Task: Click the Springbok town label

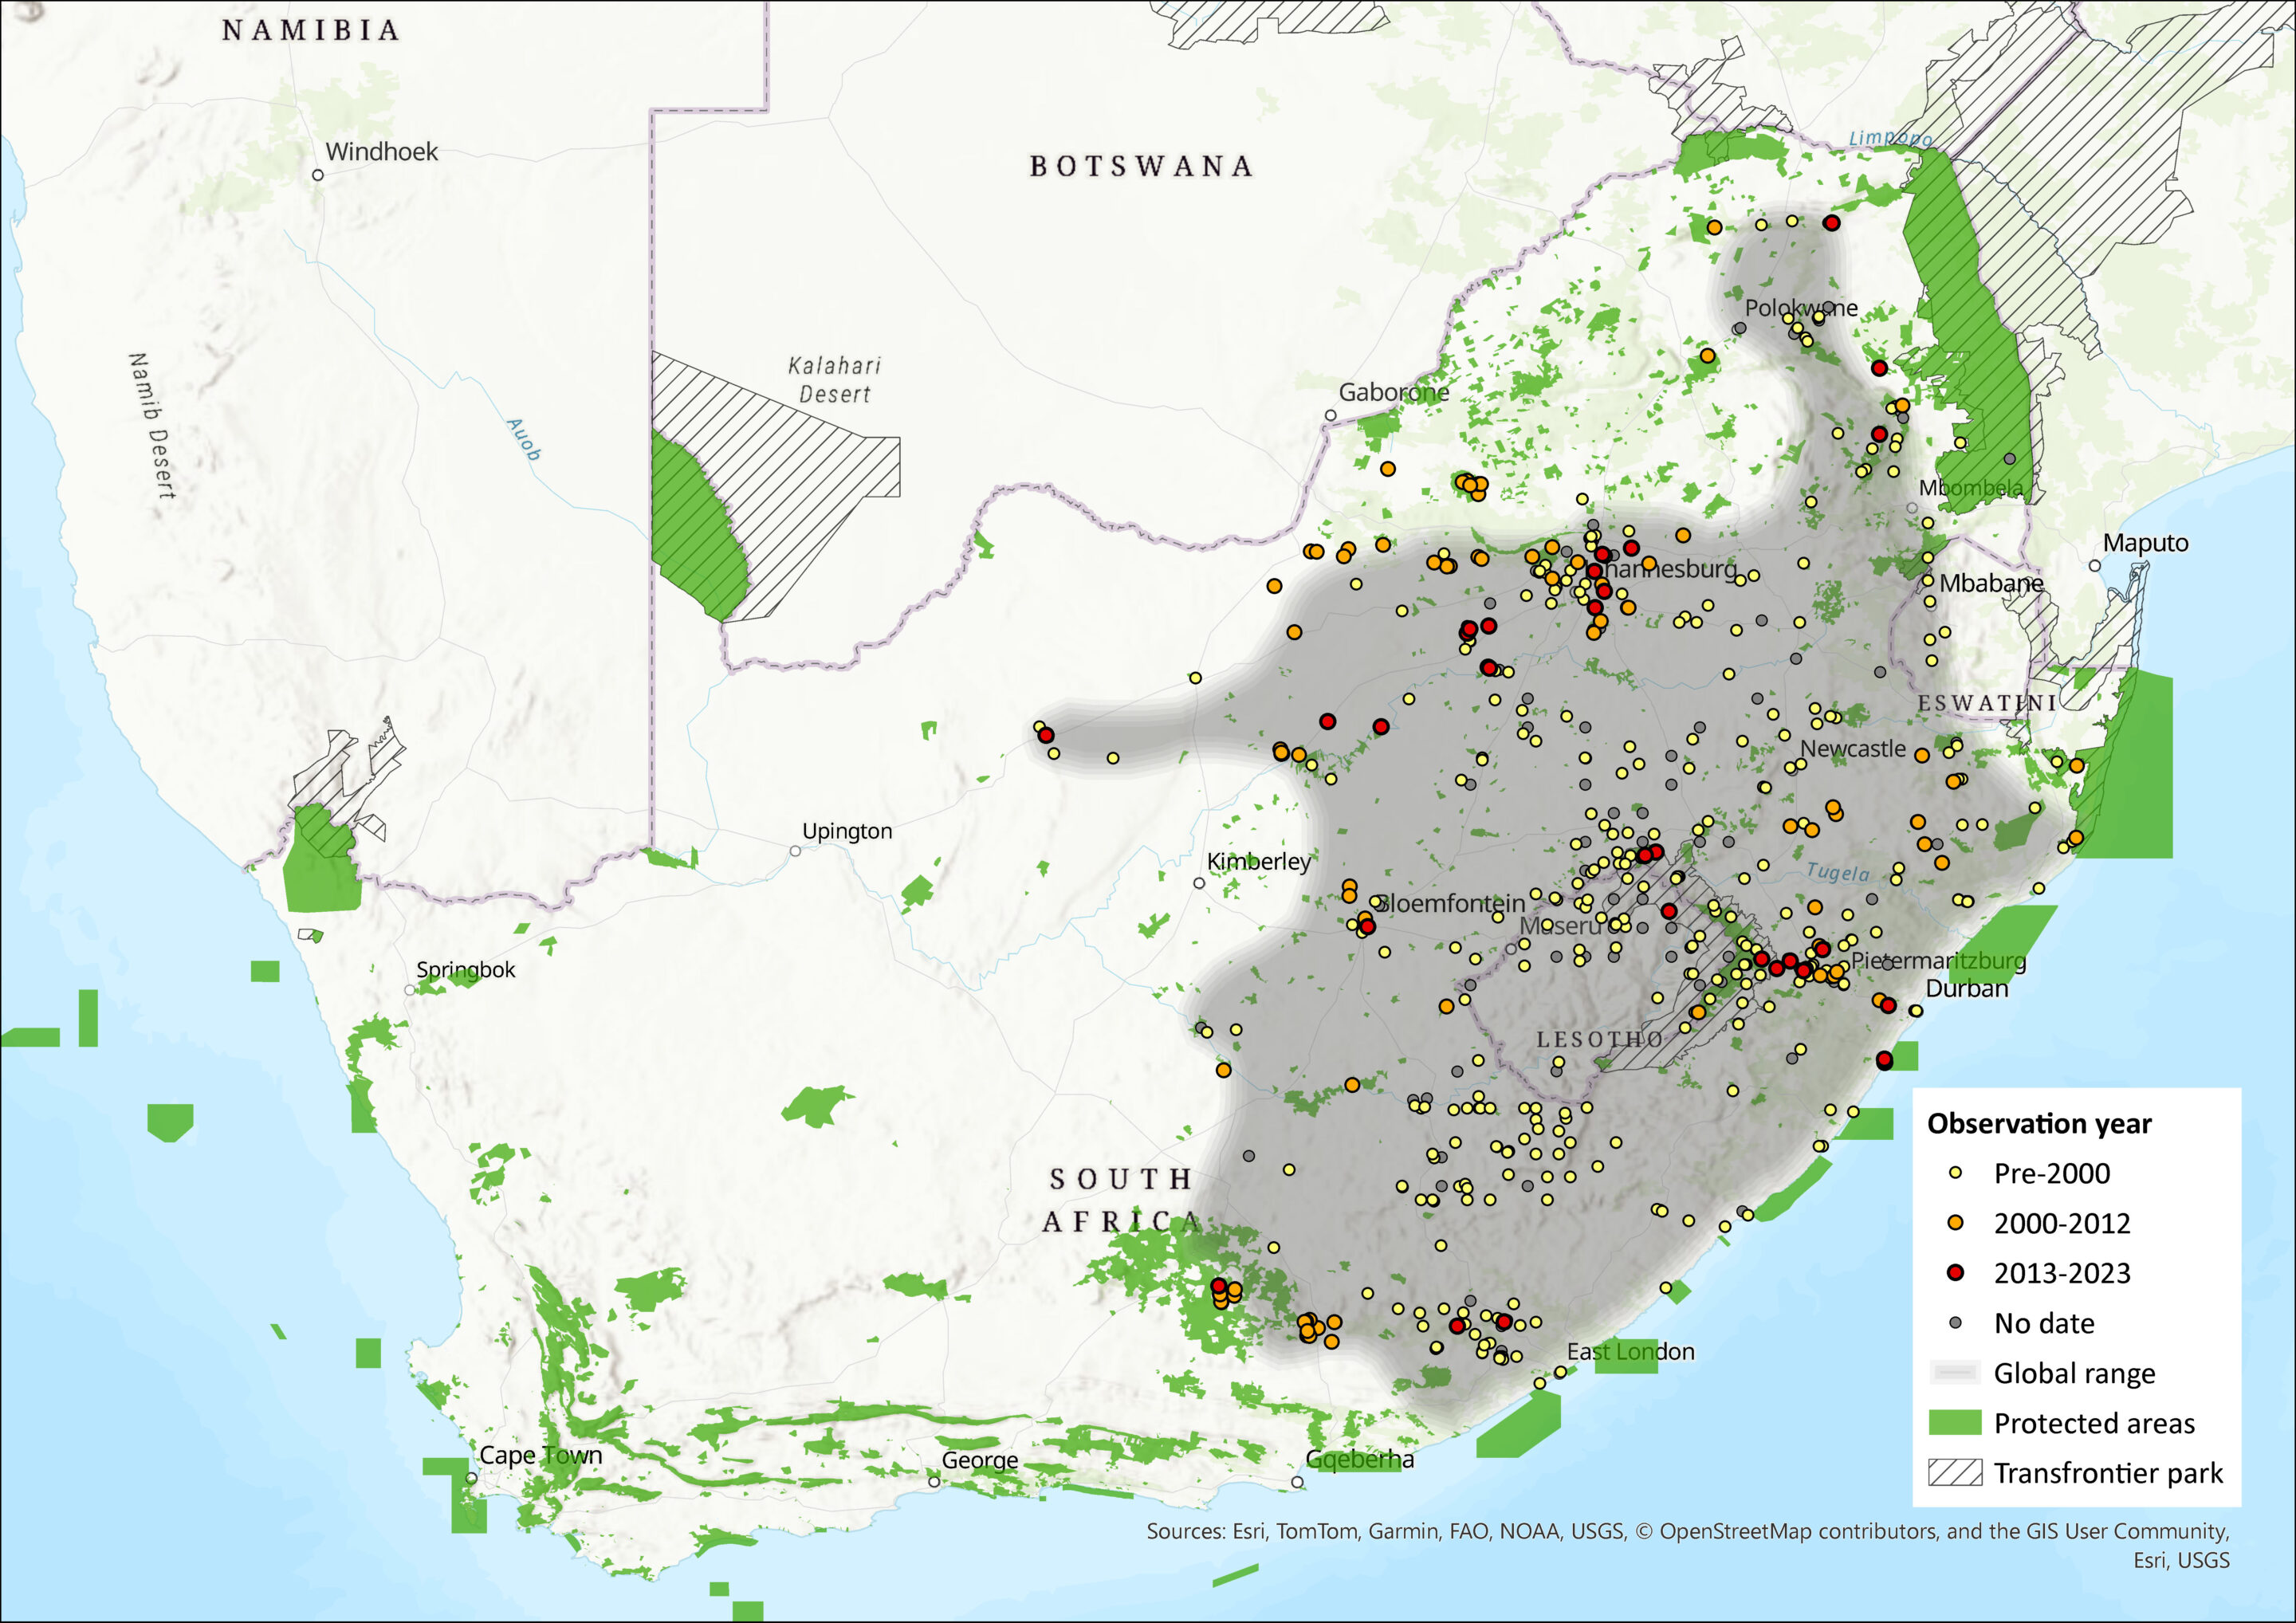Action: coord(466,969)
